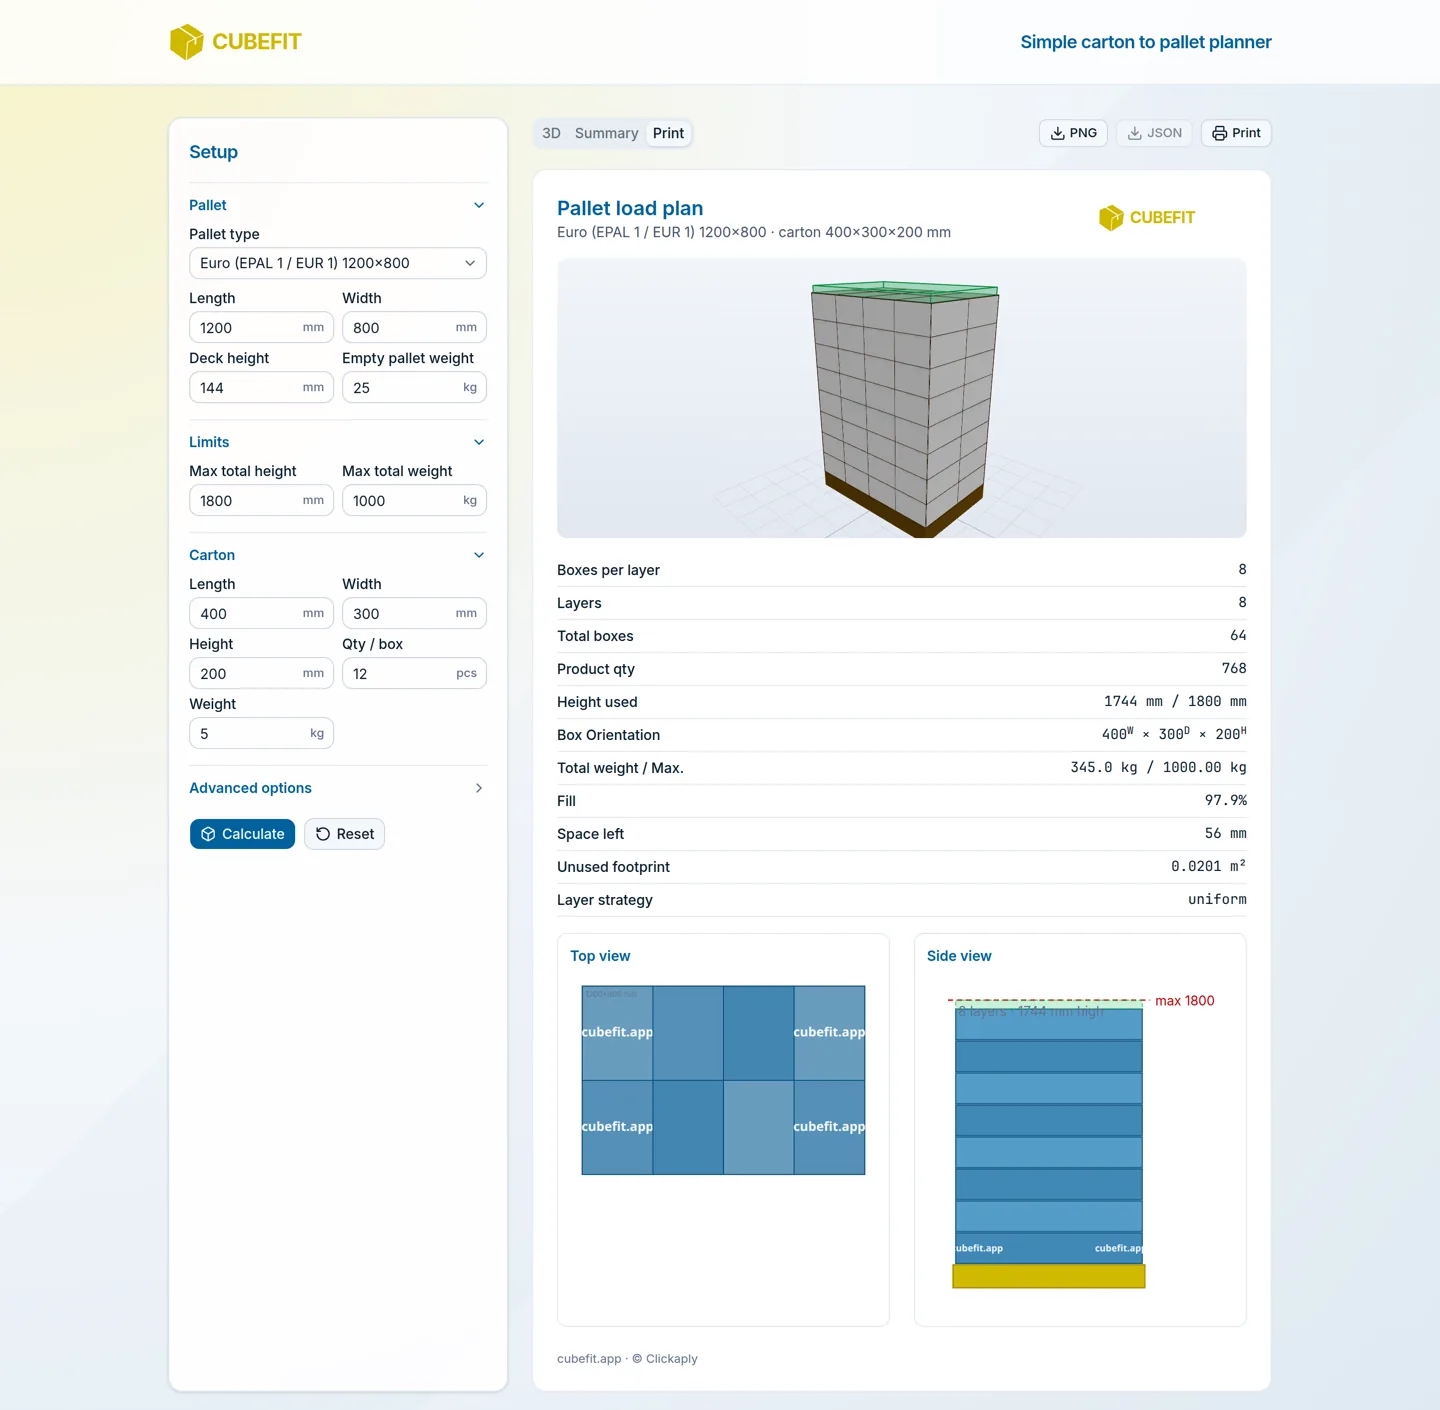Switch to the 3D tab
This screenshot has height=1410, width=1440.
pos(551,133)
